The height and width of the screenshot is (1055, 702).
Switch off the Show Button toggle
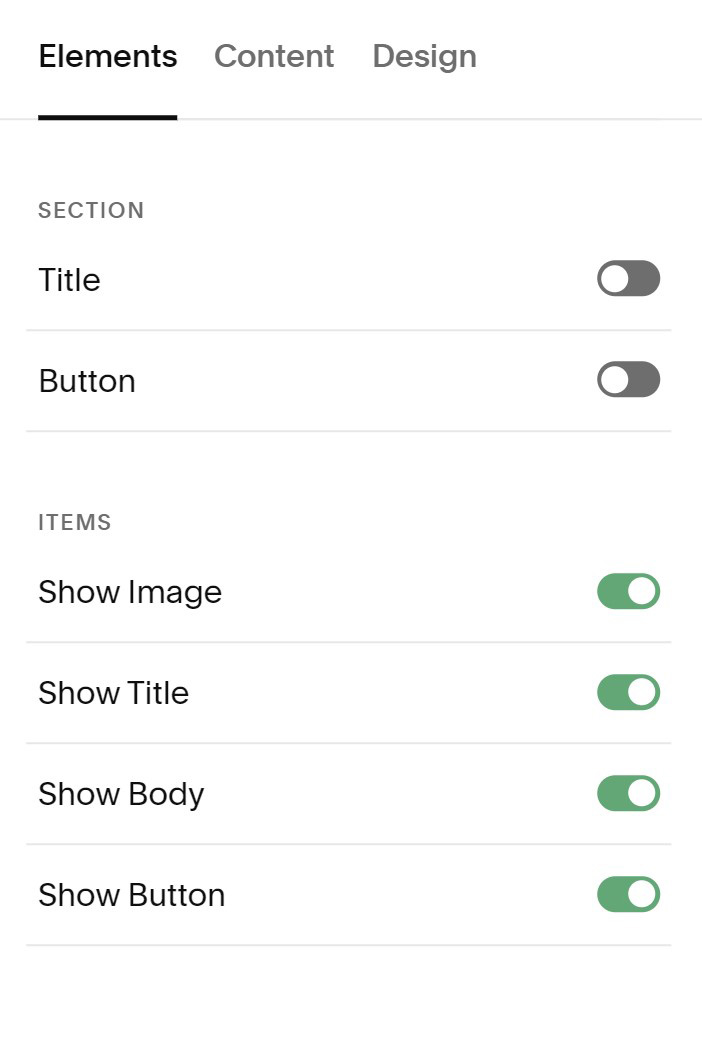628,894
